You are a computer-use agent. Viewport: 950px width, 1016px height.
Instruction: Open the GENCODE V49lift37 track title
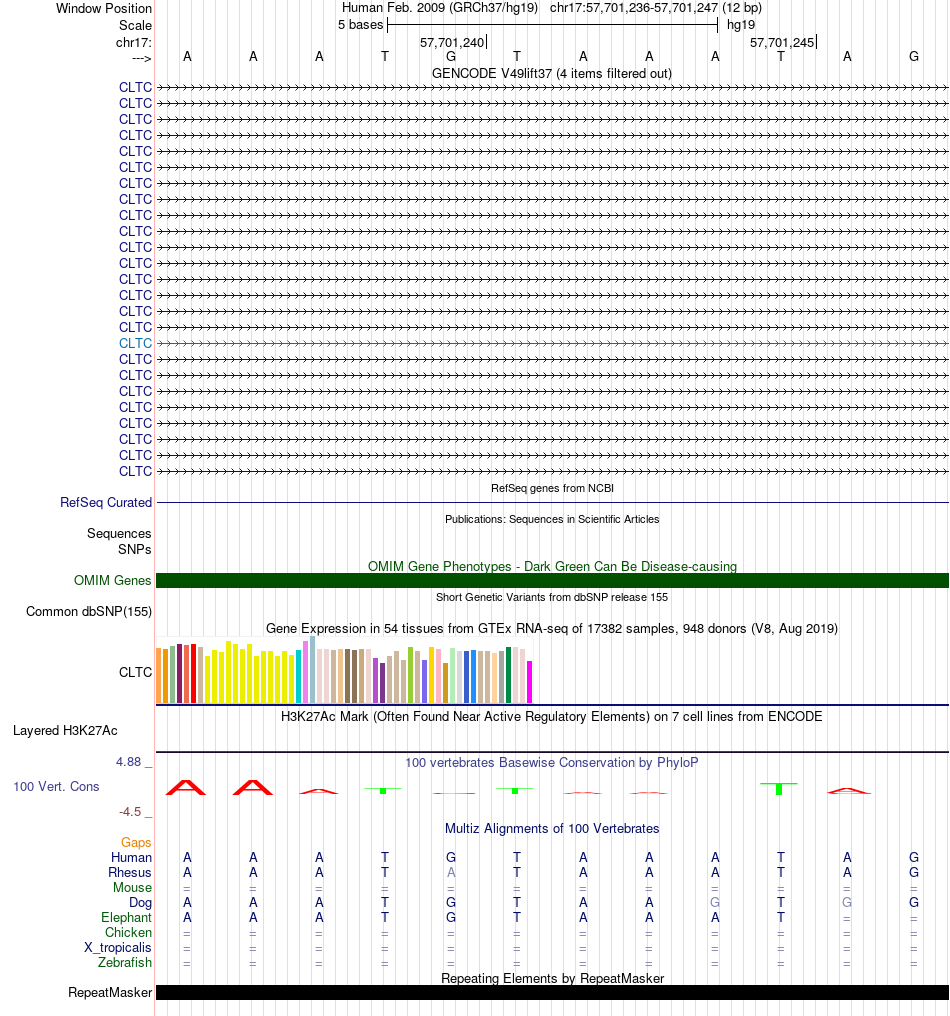pos(551,73)
